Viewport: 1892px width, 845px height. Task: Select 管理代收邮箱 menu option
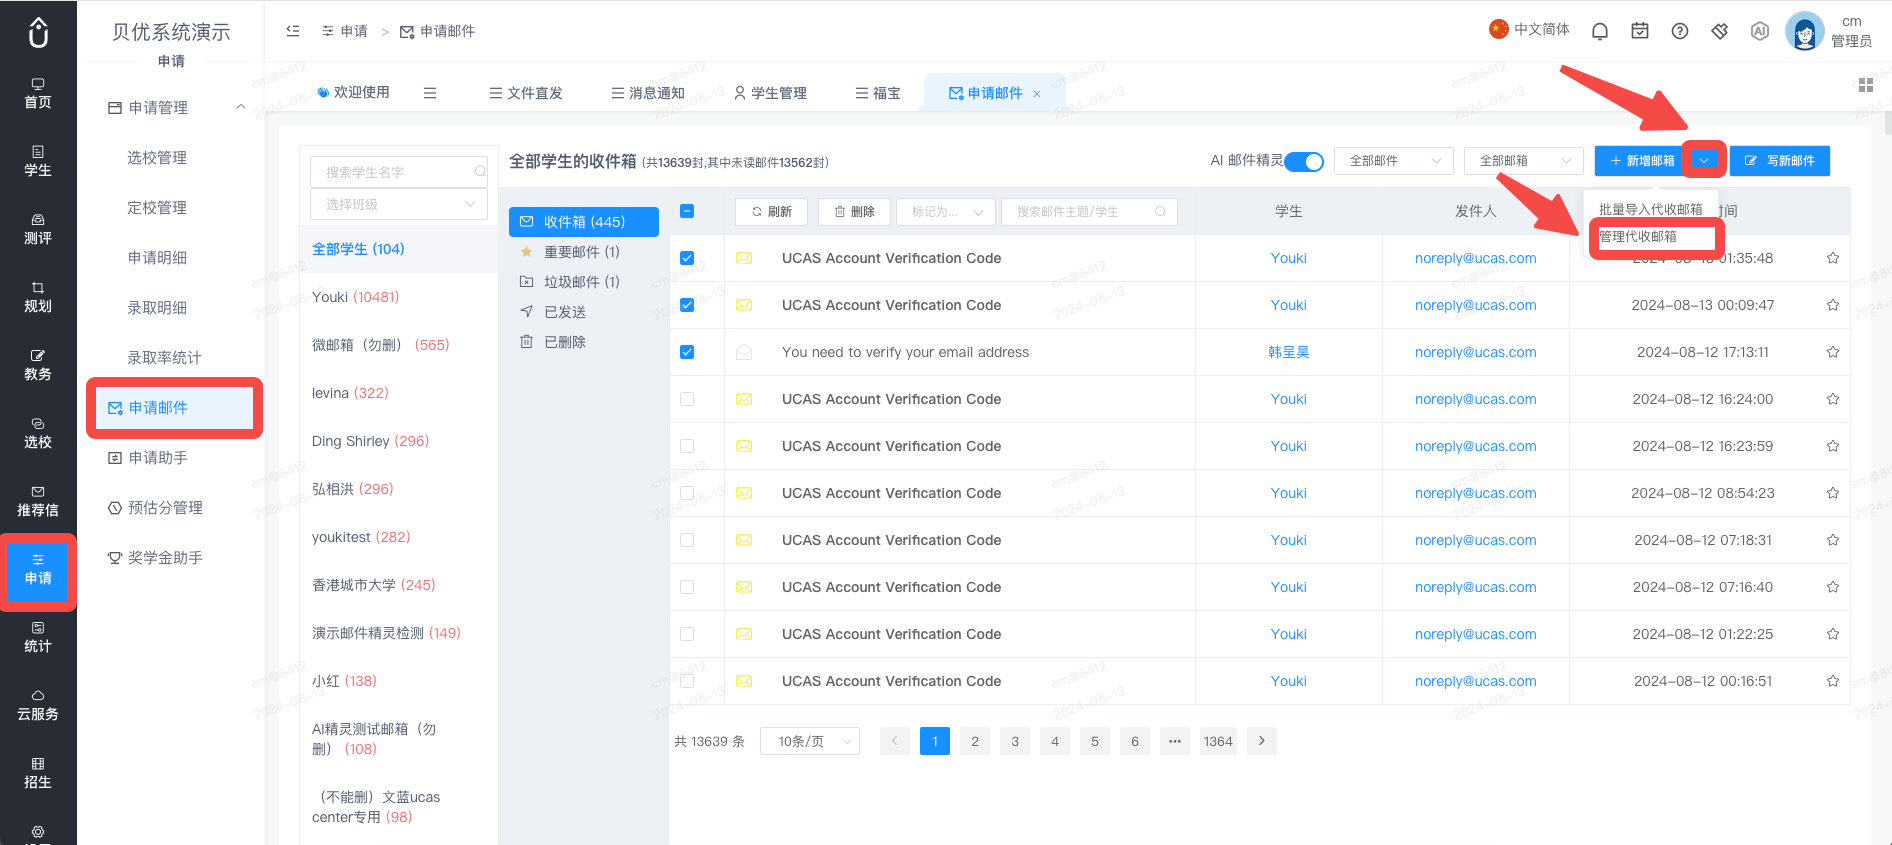coord(1653,237)
